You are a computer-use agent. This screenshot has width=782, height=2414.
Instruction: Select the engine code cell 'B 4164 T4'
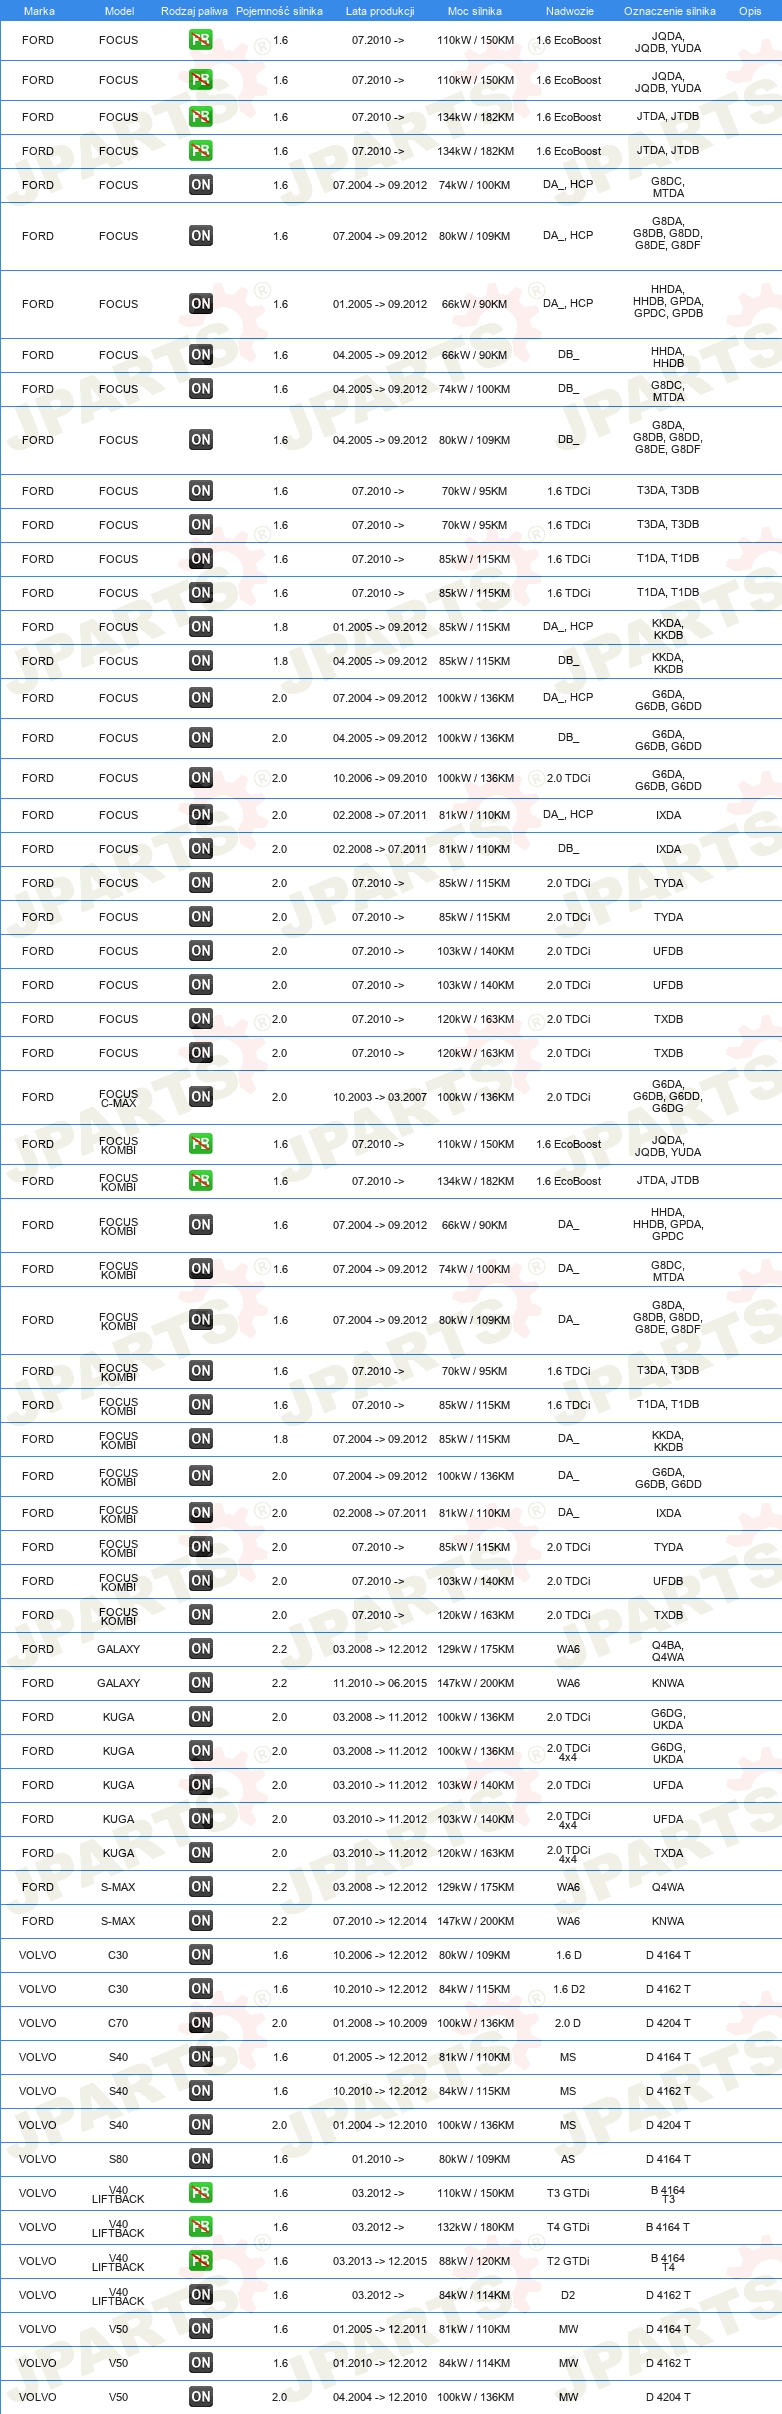[x=668, y=2262]
